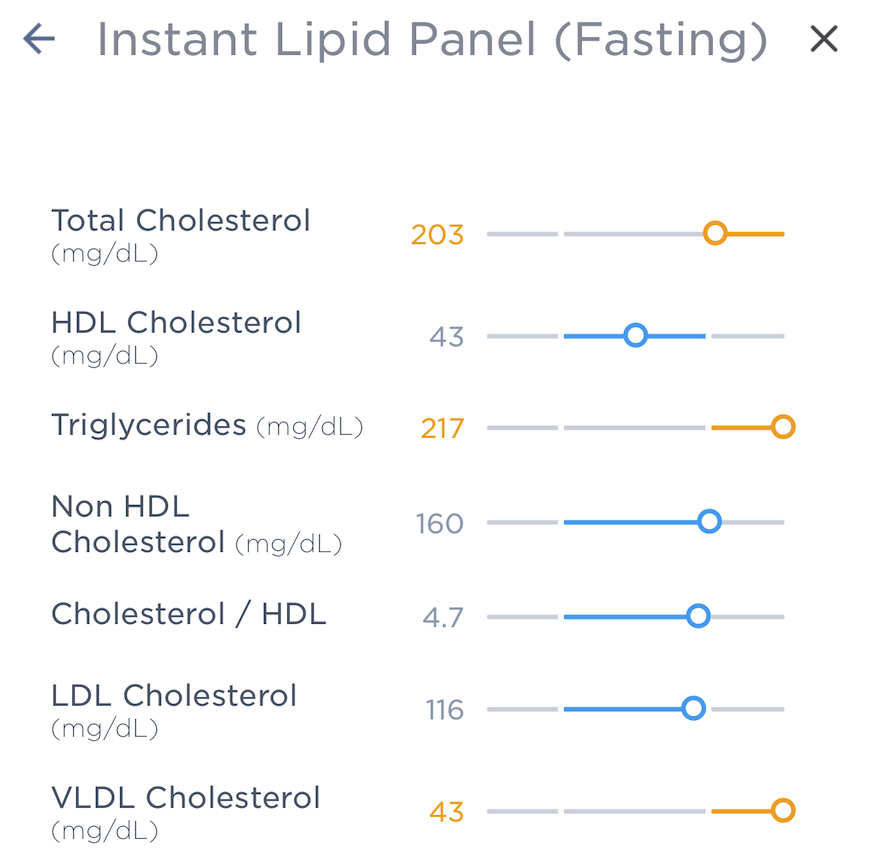Click the Triglycerides value 217
This screenshot has width=870, height=860.
pyautogui.click(x=437, y=426)
